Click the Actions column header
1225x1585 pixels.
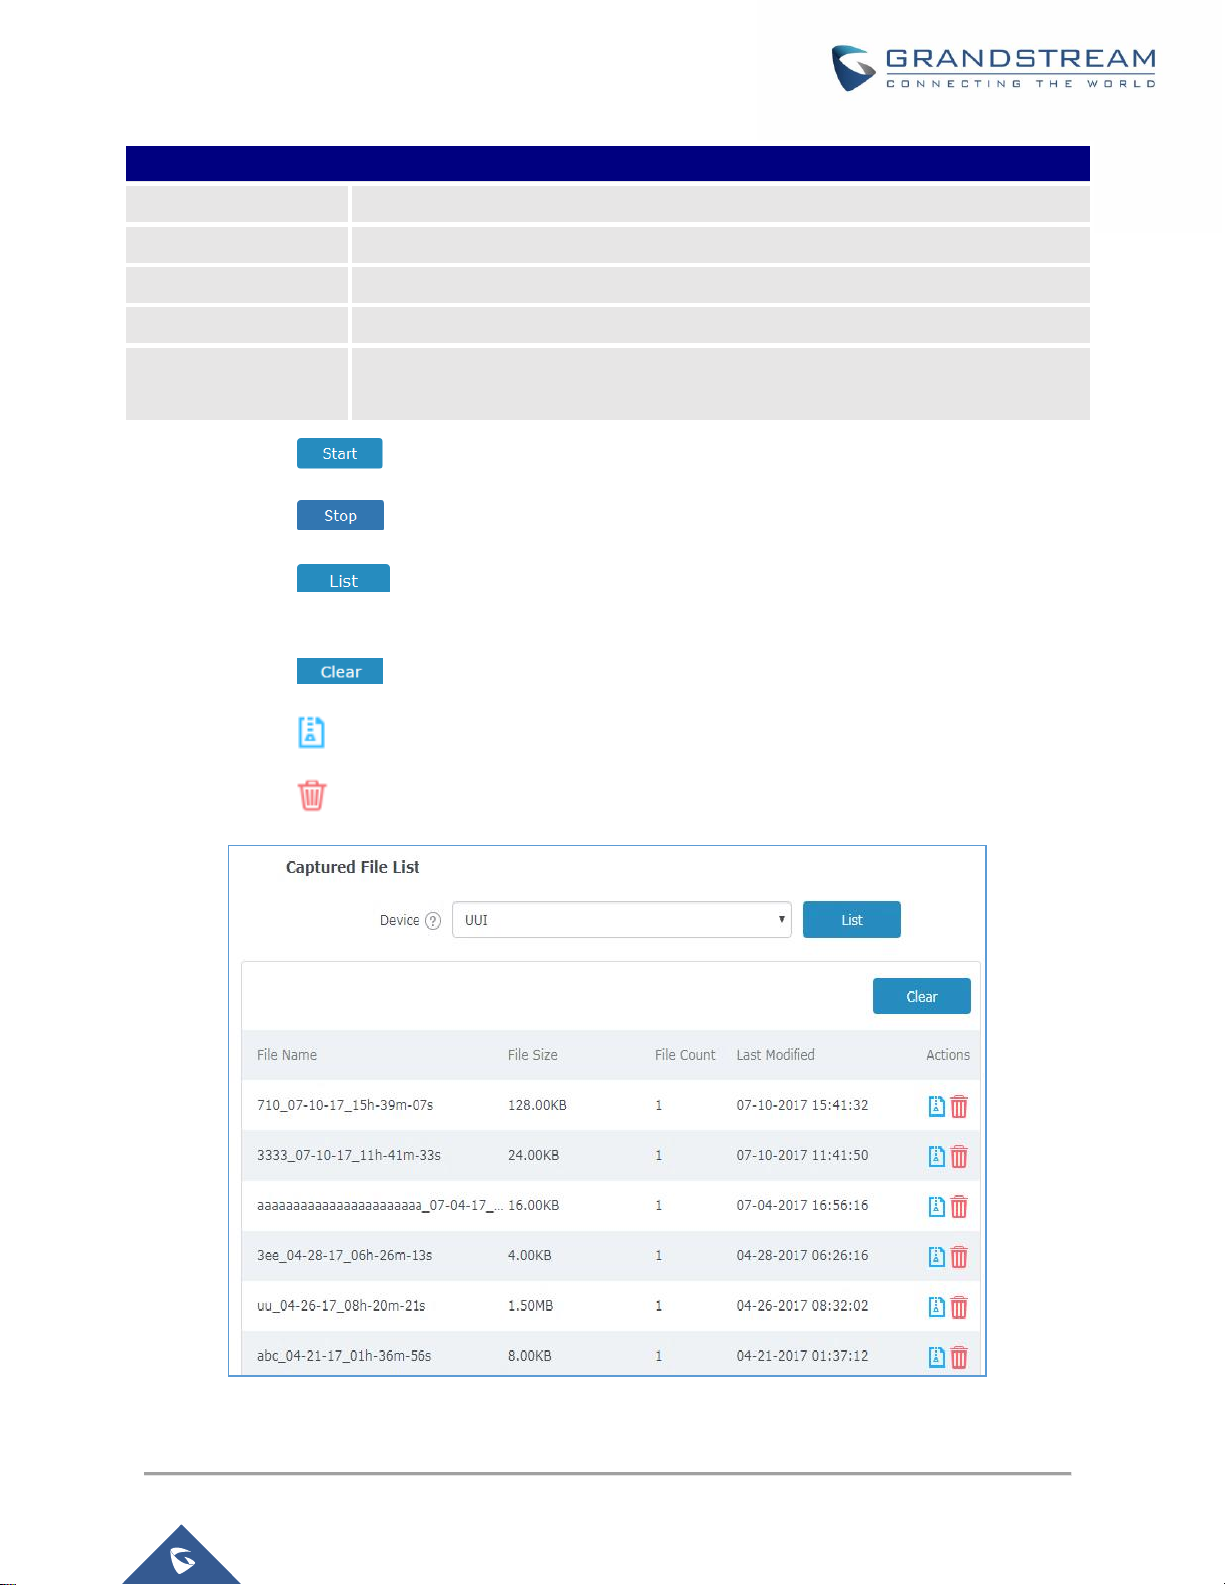tap(948, 1055)
